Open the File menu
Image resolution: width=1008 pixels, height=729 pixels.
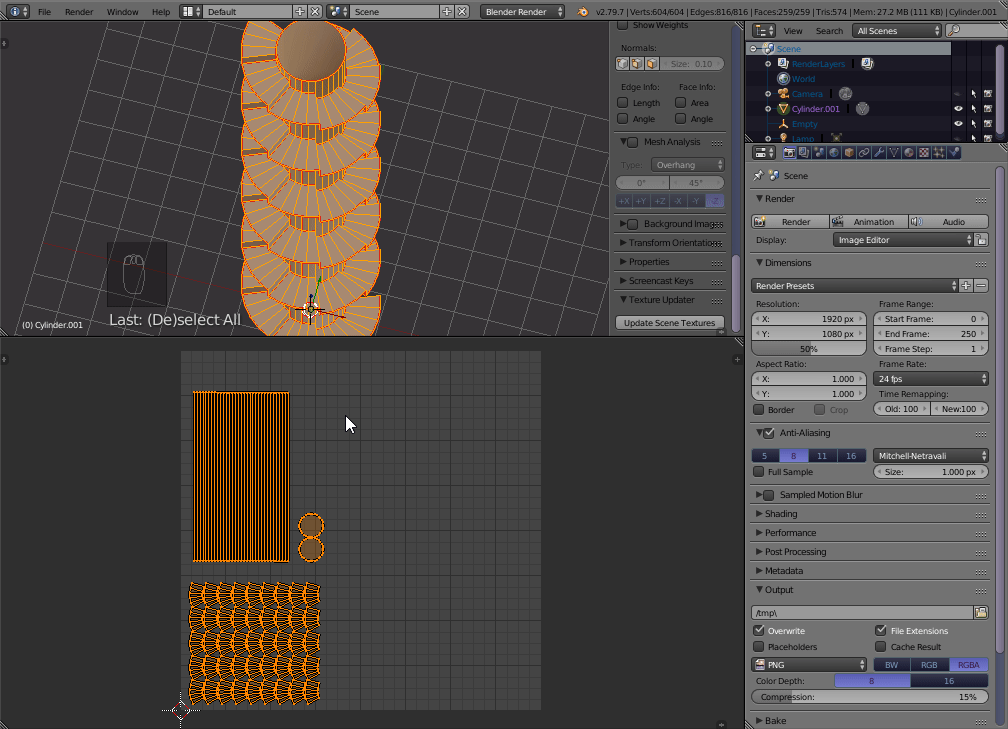click(44, 12)
